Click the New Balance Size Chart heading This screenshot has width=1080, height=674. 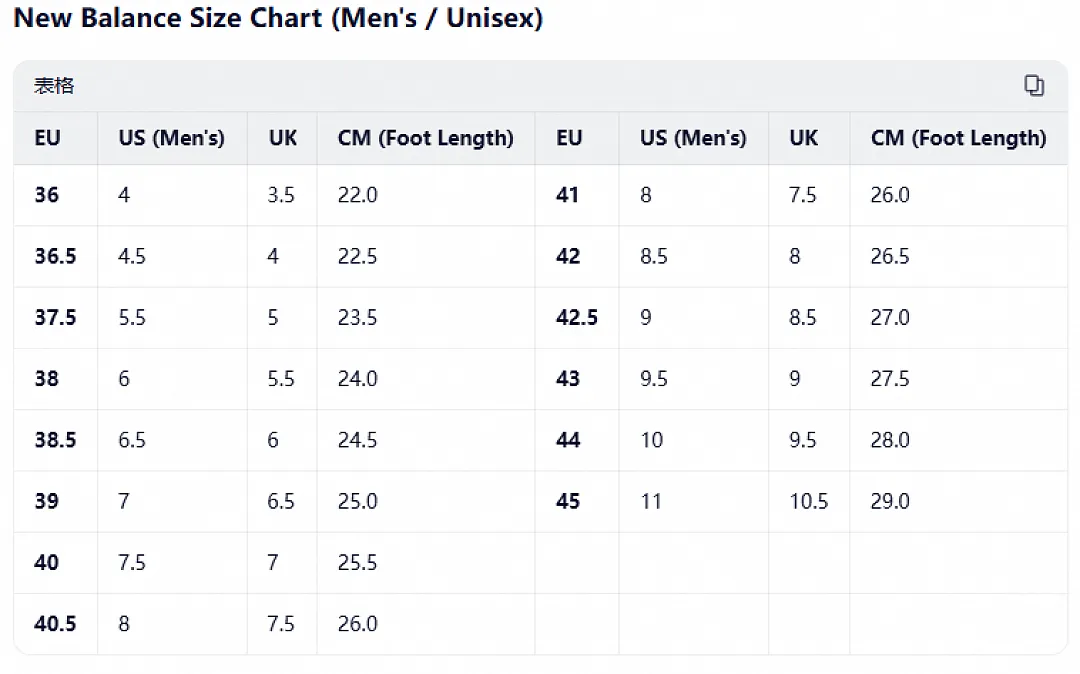[x=278, y=18]
